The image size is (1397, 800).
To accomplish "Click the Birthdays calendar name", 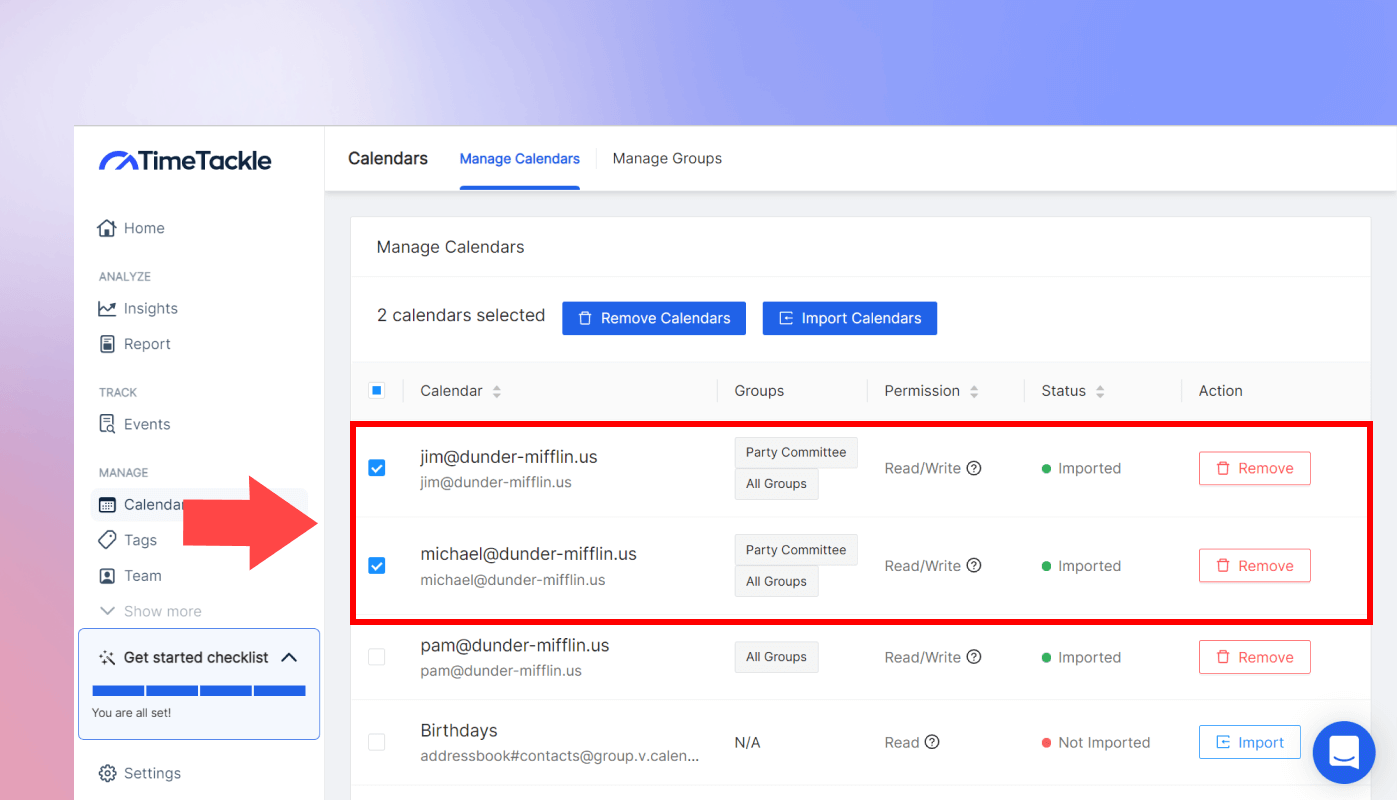I will click(459, 731).
